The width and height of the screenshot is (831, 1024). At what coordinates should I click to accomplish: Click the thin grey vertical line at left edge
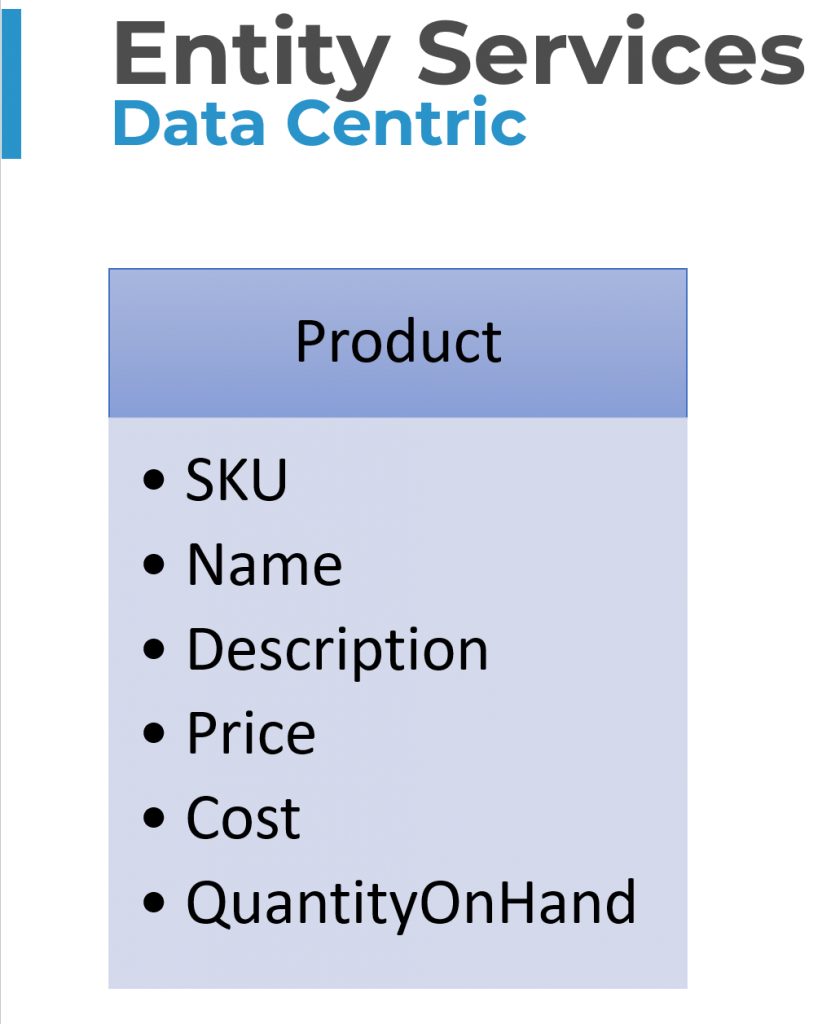click(1, 600)
